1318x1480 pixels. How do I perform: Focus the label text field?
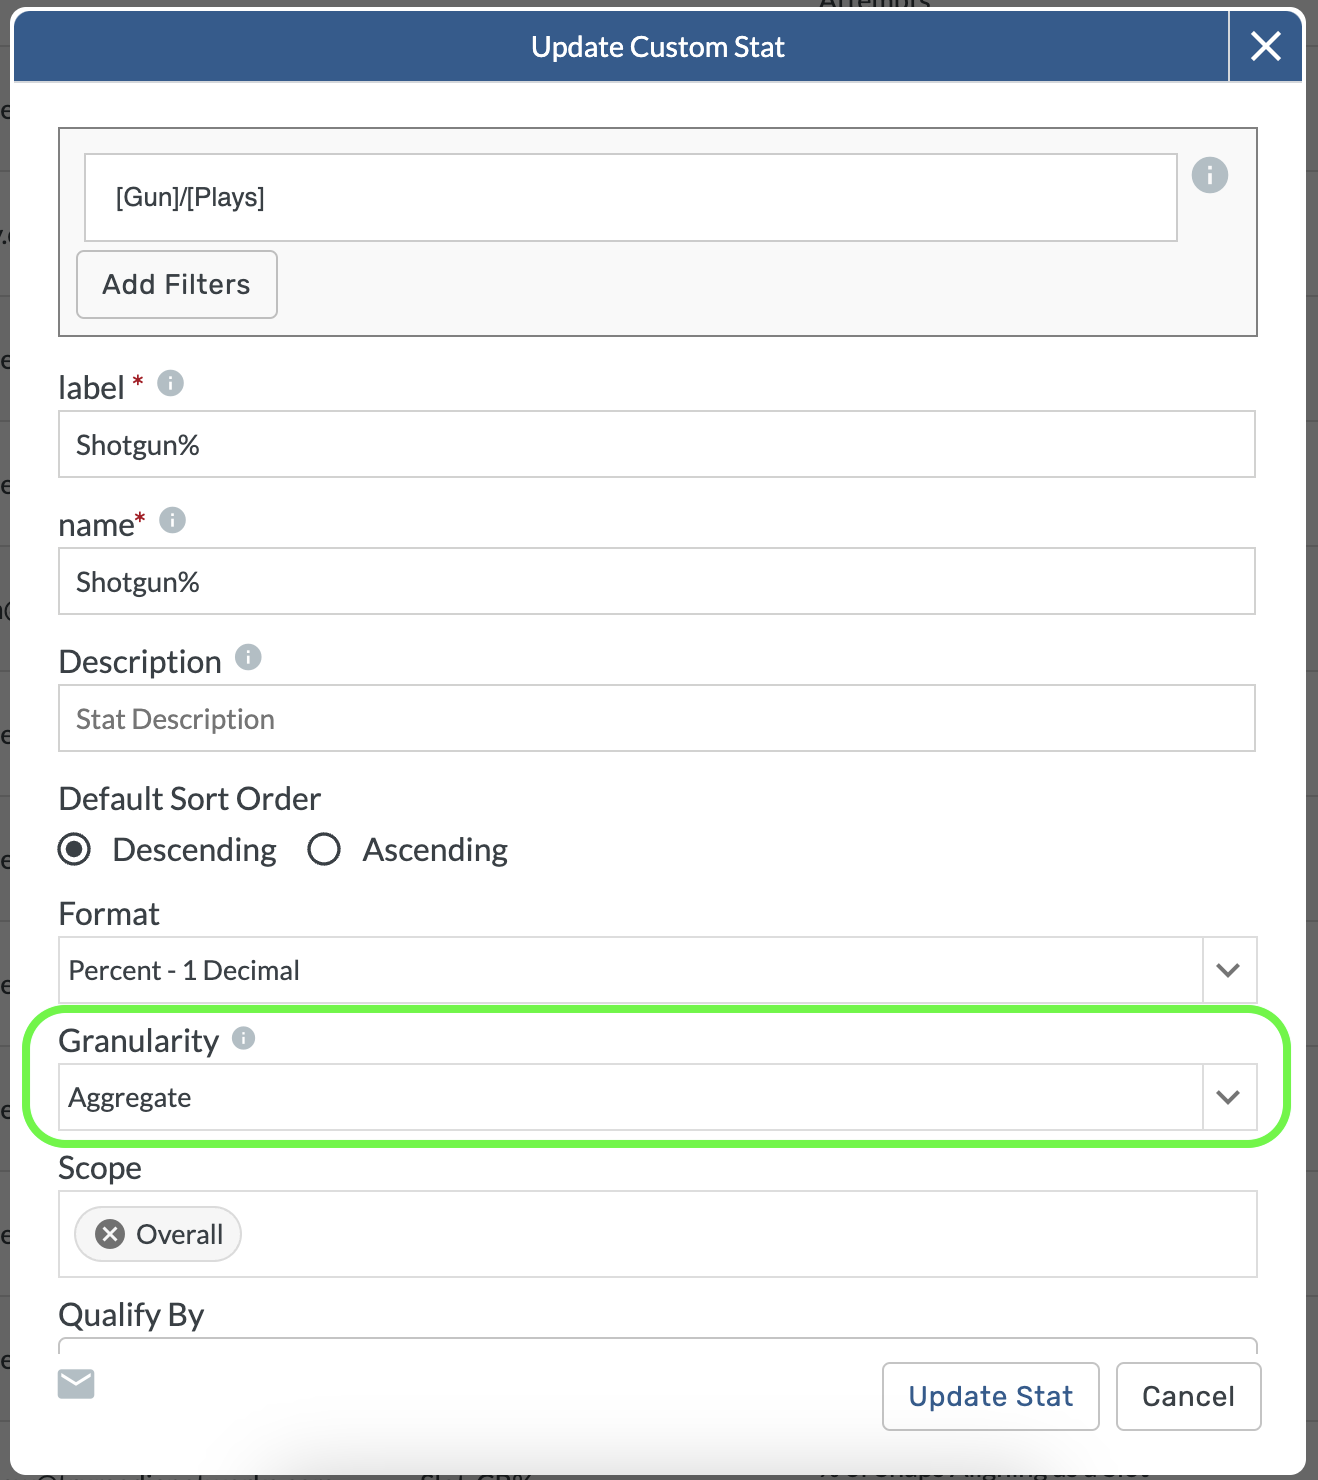click(656, 445)
